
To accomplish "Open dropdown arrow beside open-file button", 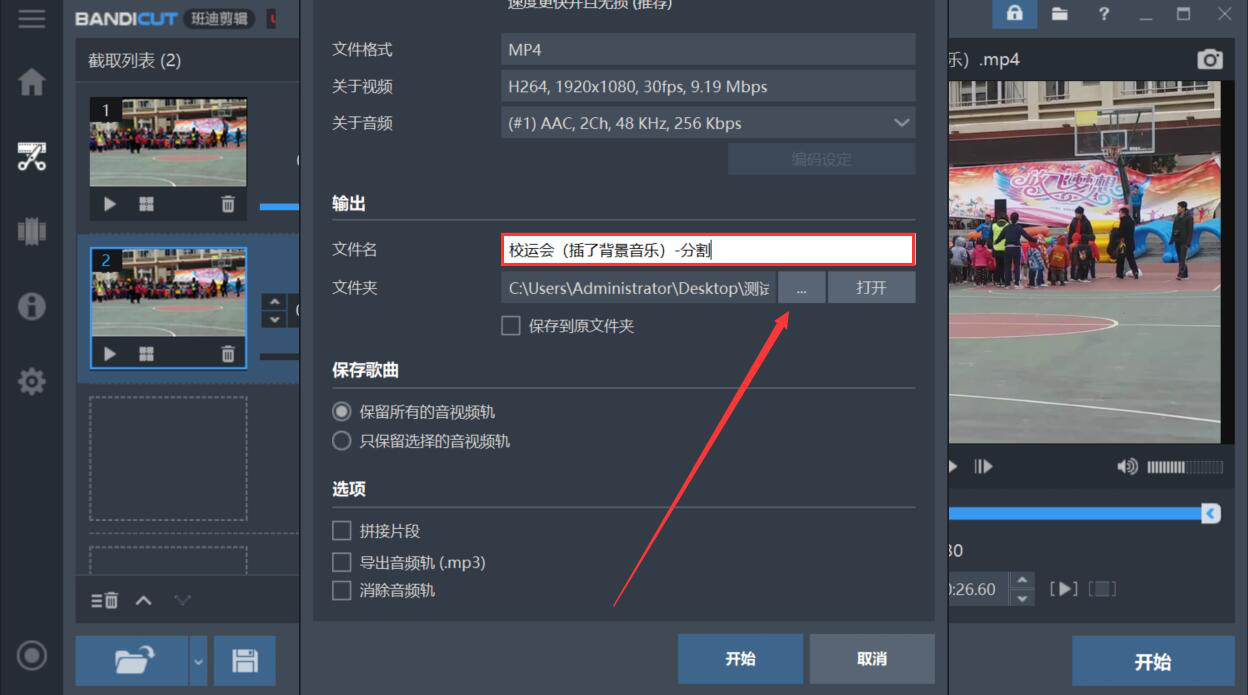I will pos(198,661).
